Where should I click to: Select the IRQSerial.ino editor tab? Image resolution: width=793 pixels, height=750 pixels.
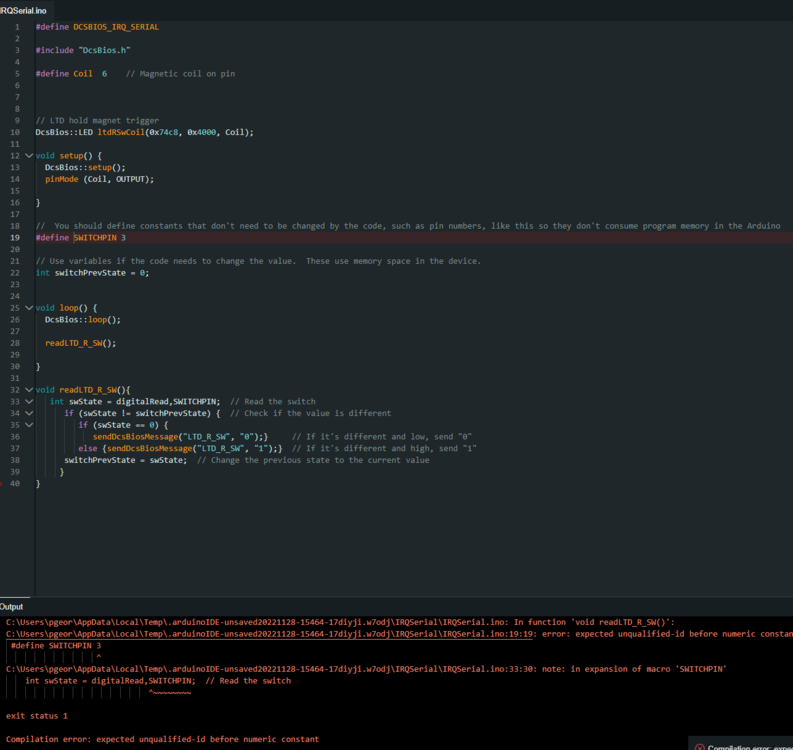click(x=24, y=9)
